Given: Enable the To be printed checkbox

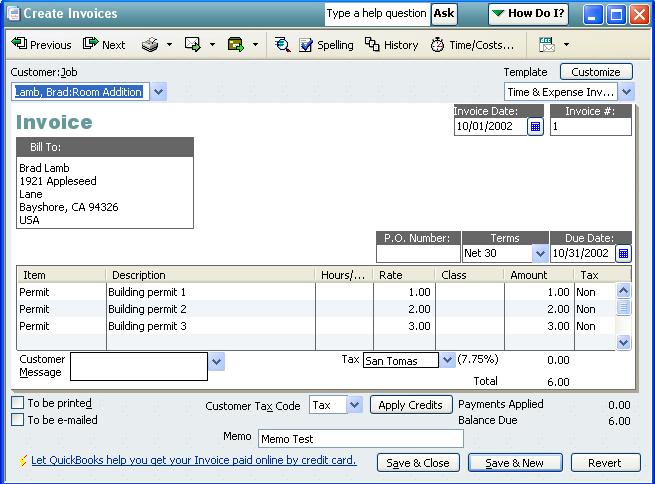Looking at the screenshot, I should click(18, 403).
